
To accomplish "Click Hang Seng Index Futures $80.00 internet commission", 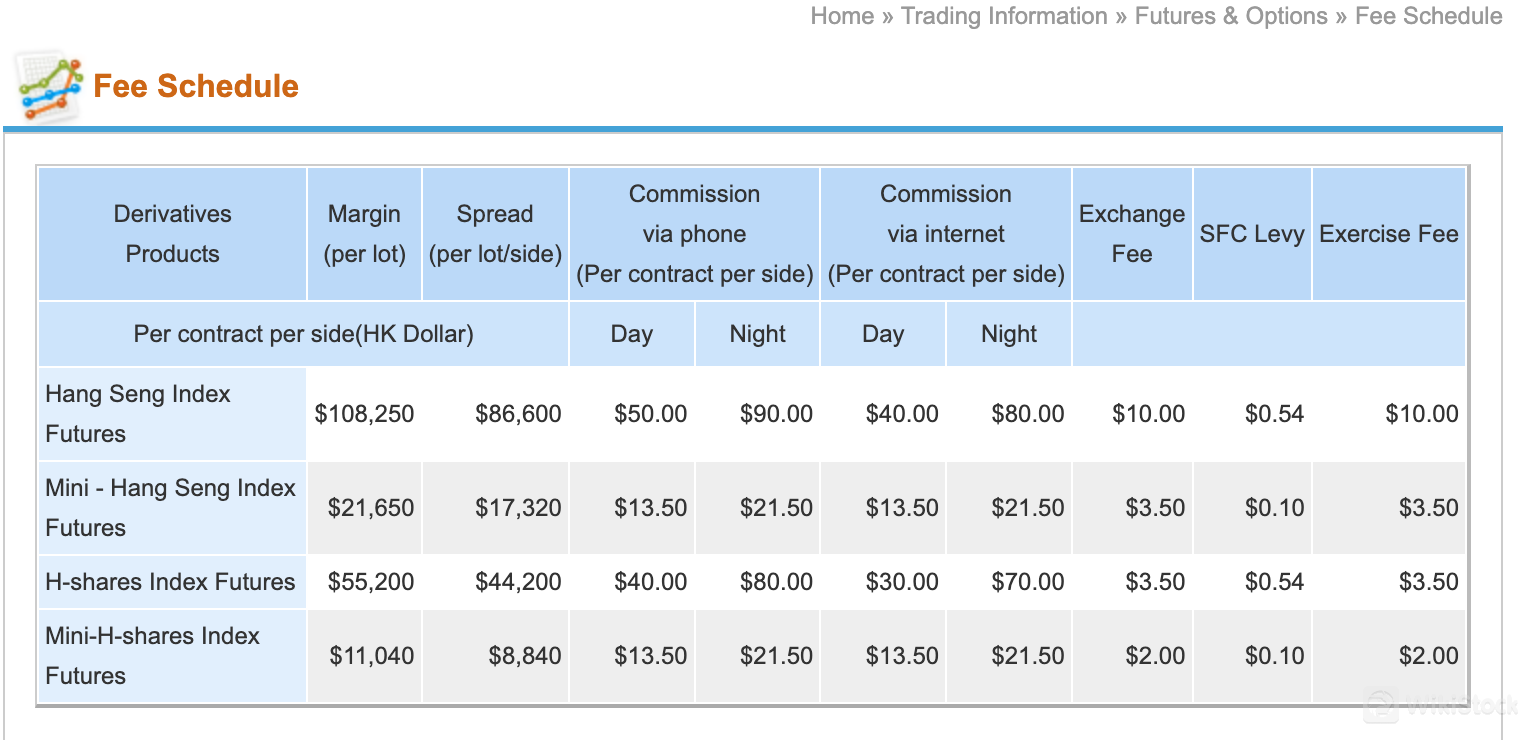I will [x=1028, y=414].
